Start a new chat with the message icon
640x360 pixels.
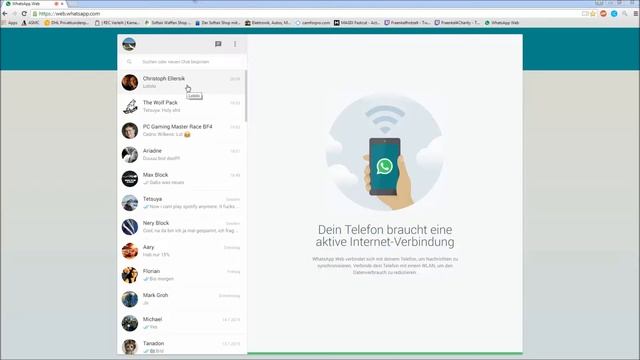pos(218,44)
